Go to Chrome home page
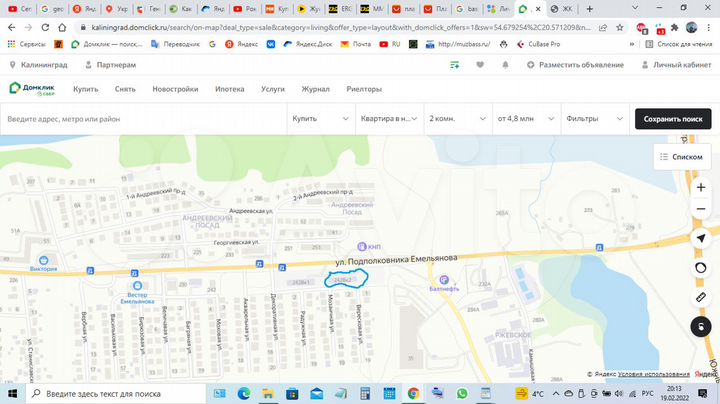 tap(62, 28)
